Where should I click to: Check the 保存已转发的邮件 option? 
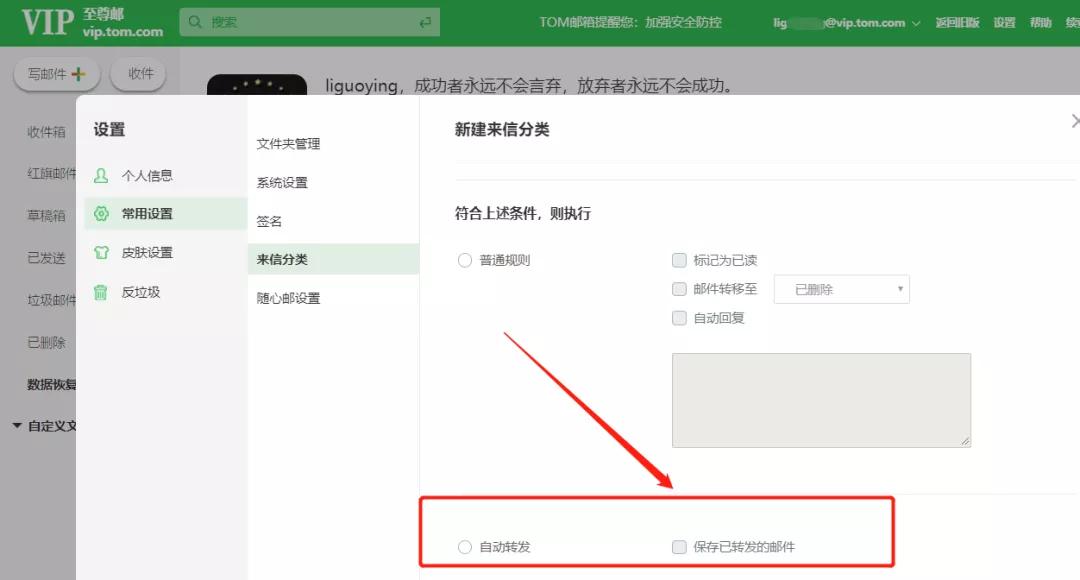(679, 547)
